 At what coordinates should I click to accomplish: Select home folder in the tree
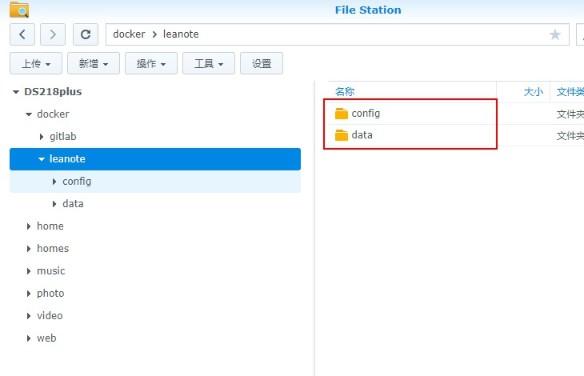coord(50,226)
